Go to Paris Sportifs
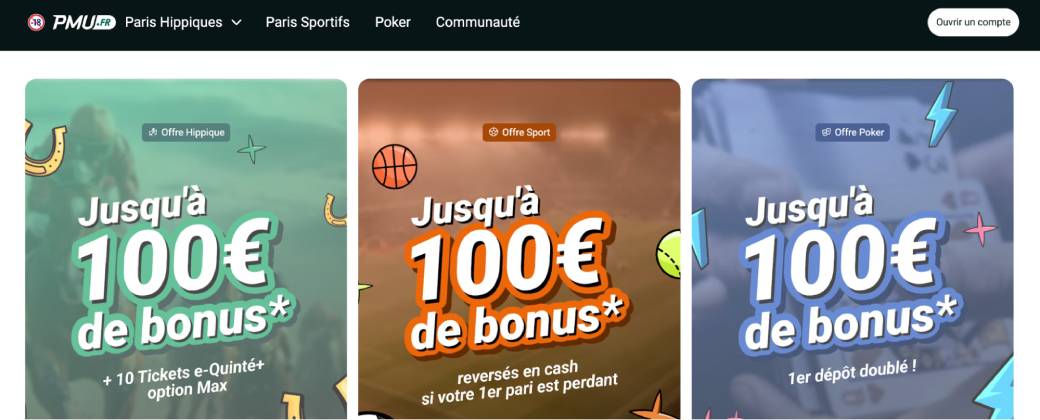Image resolution: width=1040 pixels, height=420 pixels. [x=308, y=22]
